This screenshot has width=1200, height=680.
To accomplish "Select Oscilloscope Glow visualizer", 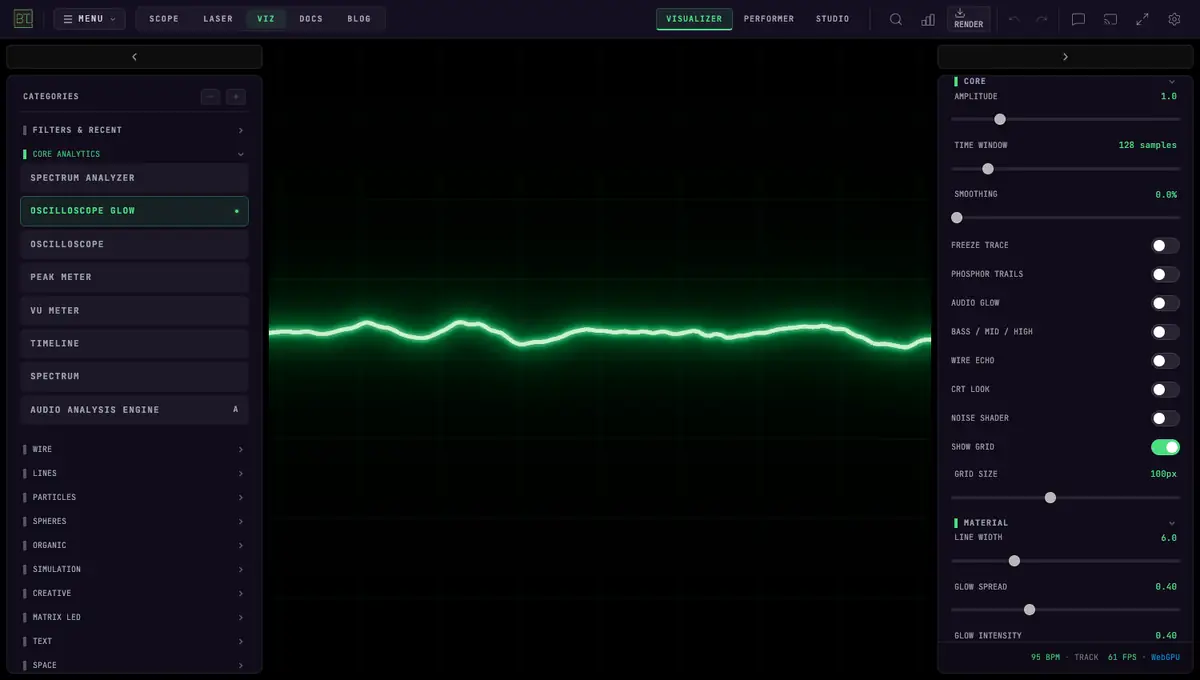I will [134, 211].
